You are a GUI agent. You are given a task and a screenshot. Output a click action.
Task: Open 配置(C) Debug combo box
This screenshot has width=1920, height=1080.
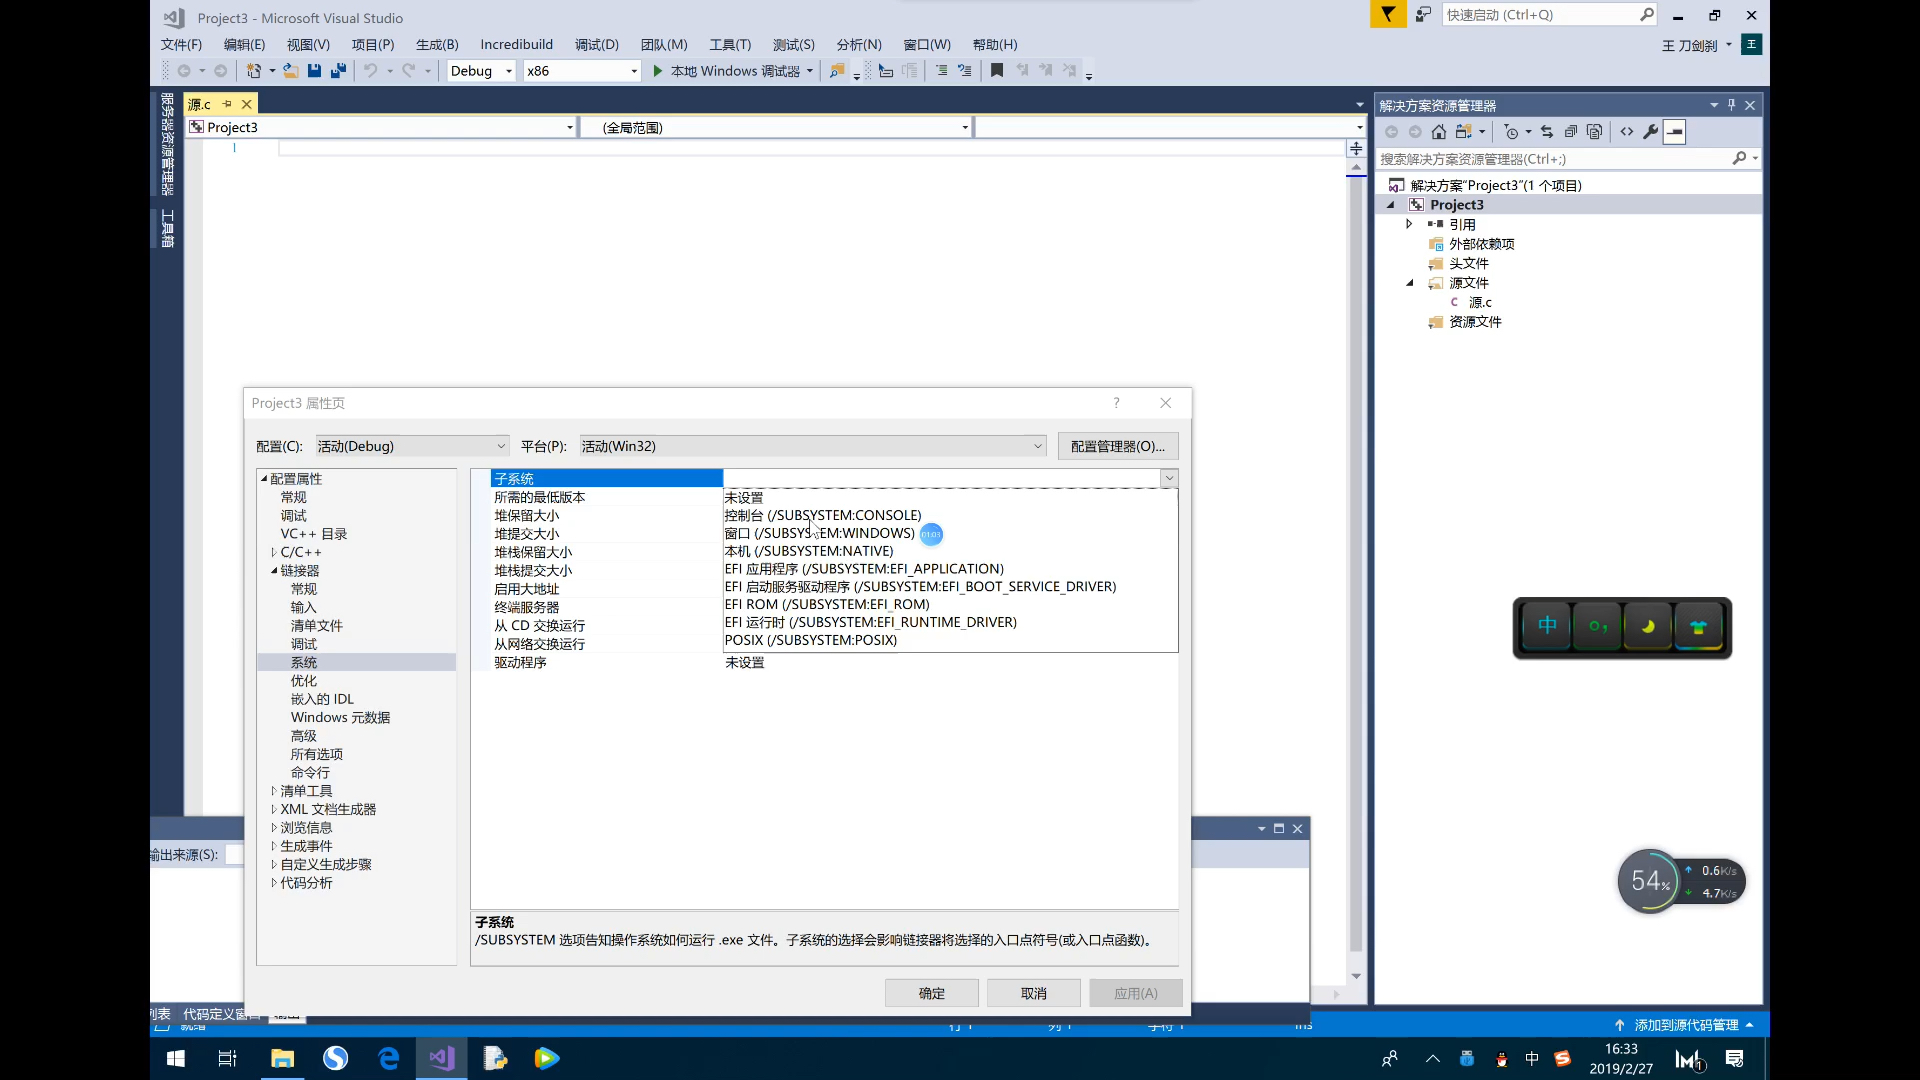(x=412, y=446)
